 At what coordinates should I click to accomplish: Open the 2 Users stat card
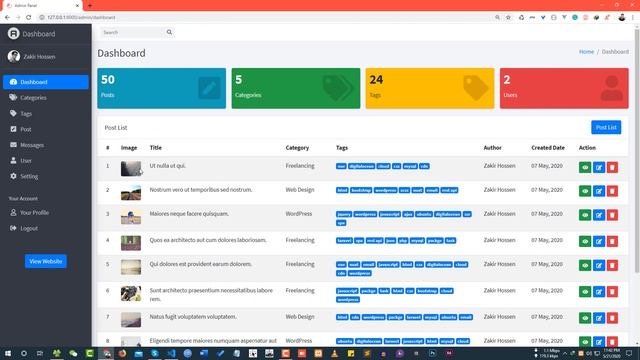564,88
